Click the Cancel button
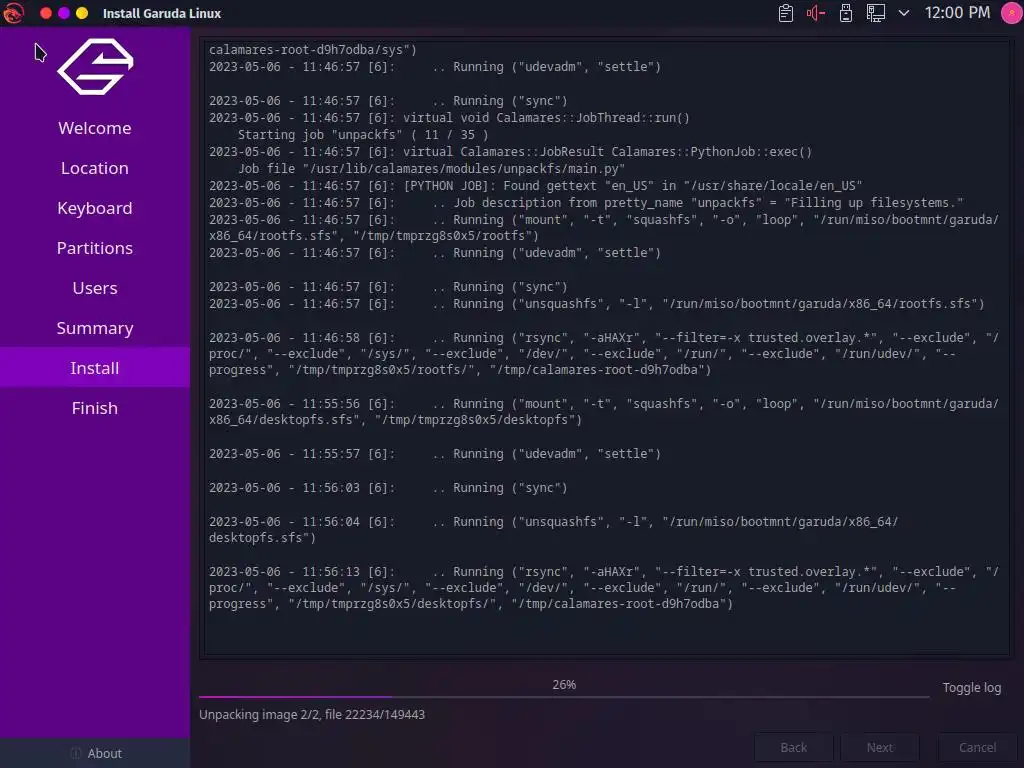This screenshot has height=768, width=1024. tap(977, 747)
